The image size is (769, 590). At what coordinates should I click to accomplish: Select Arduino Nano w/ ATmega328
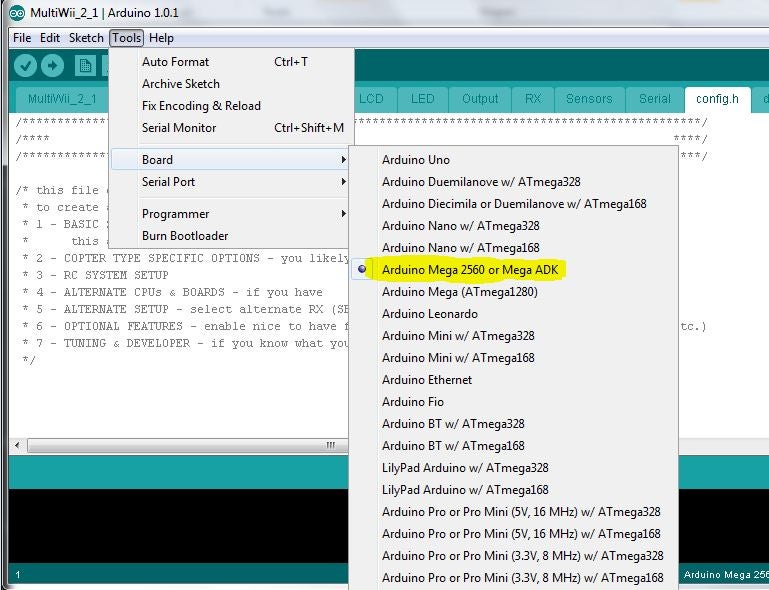(514, 226)
